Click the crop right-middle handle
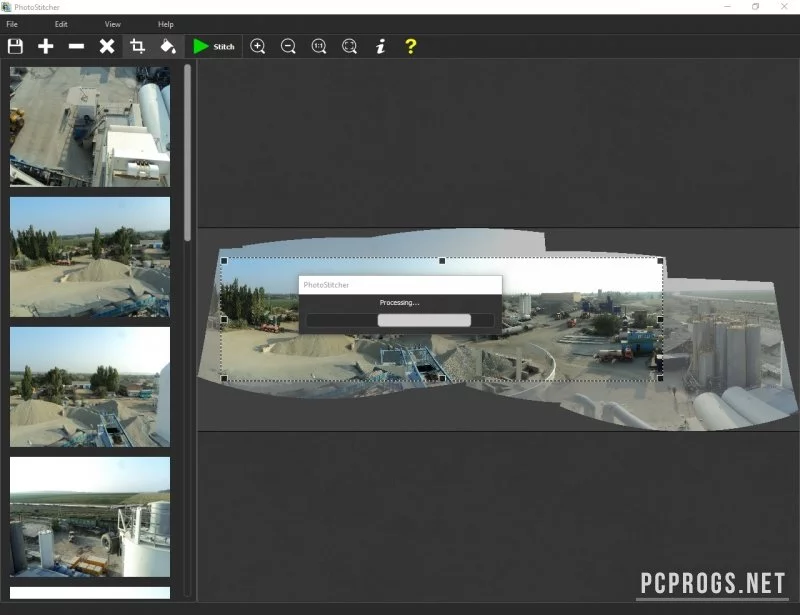This screenshot has width=800, height=615. (660, 319)
